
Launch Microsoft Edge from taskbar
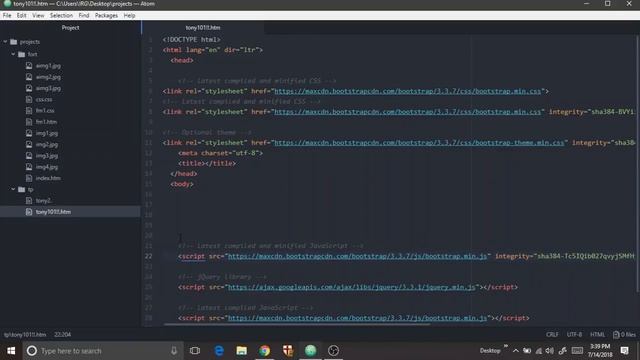[219, 351]
